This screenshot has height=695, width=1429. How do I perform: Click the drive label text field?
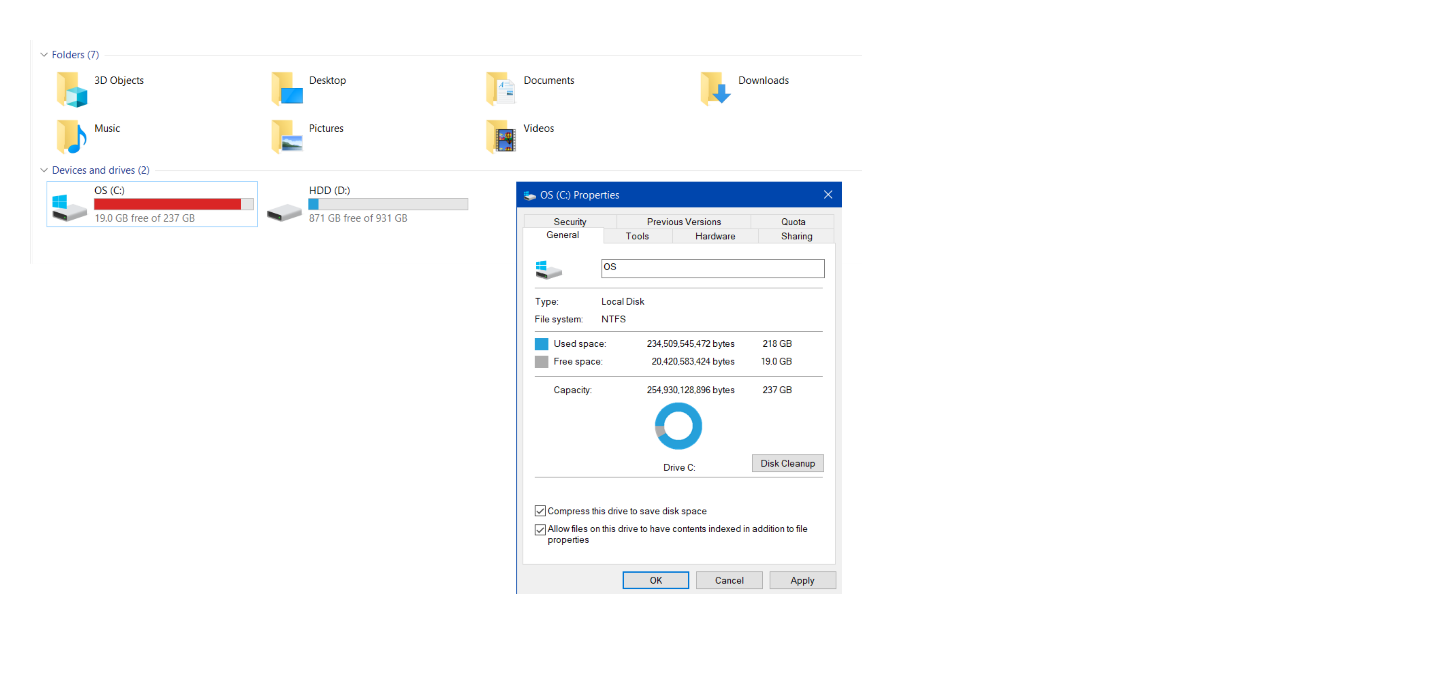[712, 268]
